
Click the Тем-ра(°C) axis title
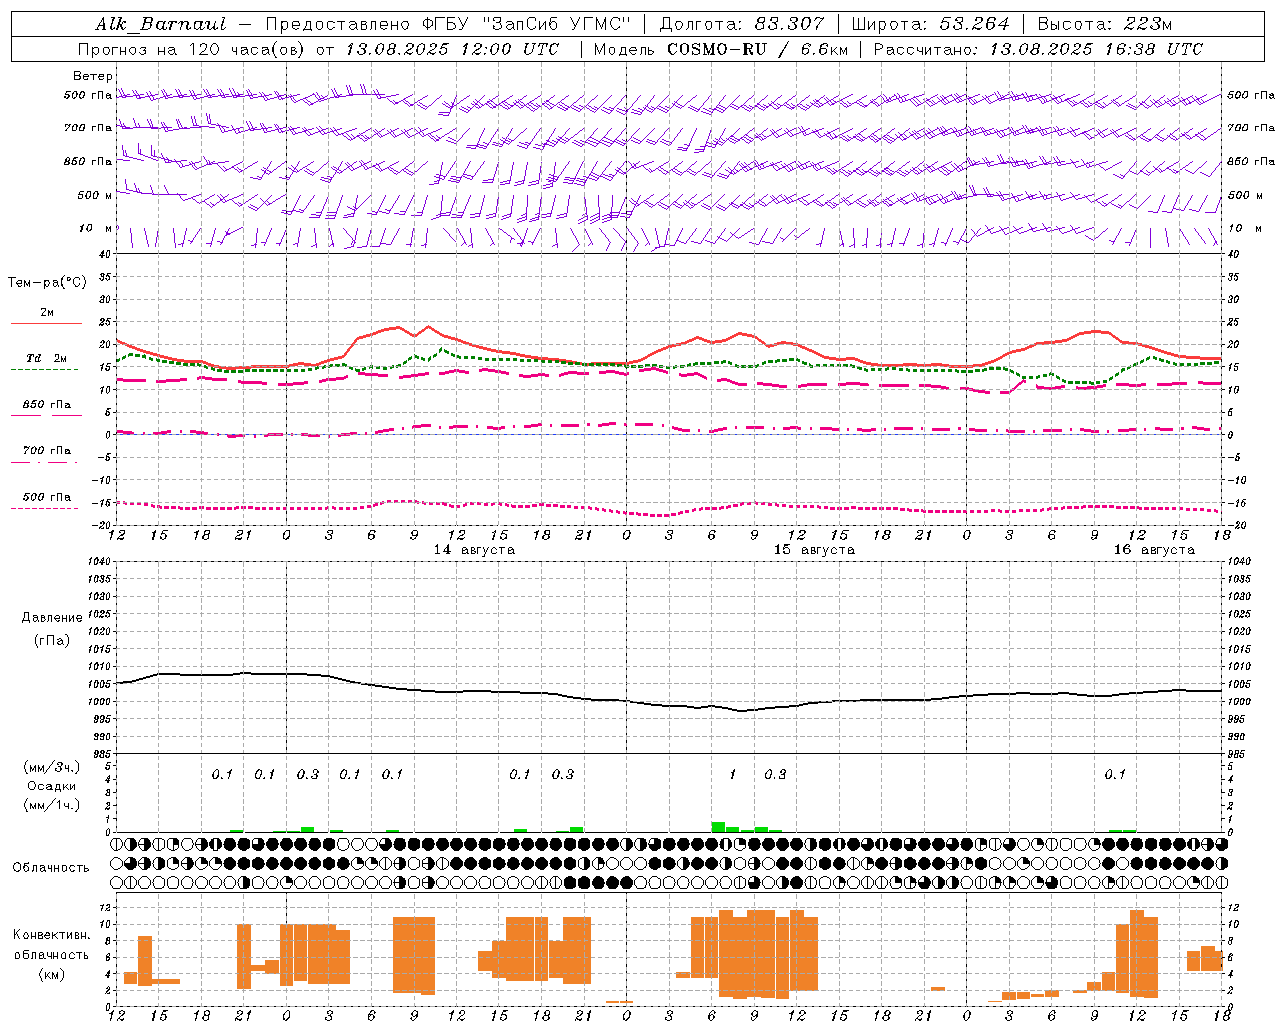click(47, 283)
